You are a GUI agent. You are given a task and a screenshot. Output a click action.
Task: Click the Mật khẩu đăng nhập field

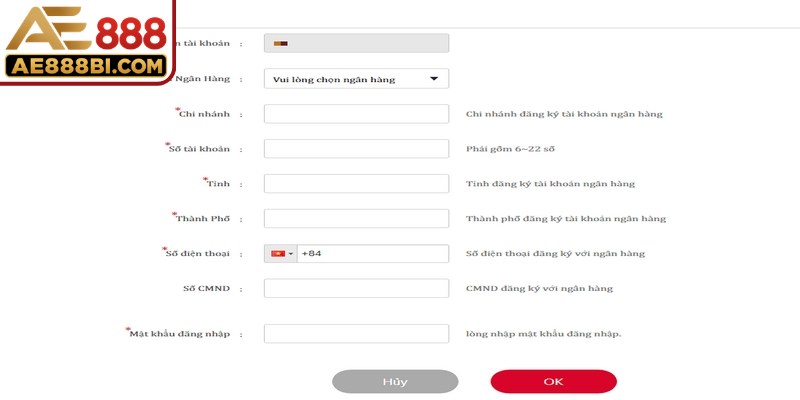click(x=356, y=334)
